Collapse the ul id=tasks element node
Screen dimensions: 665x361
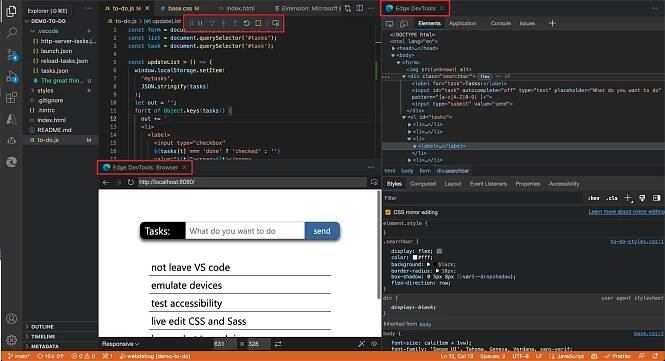point(404,117)
